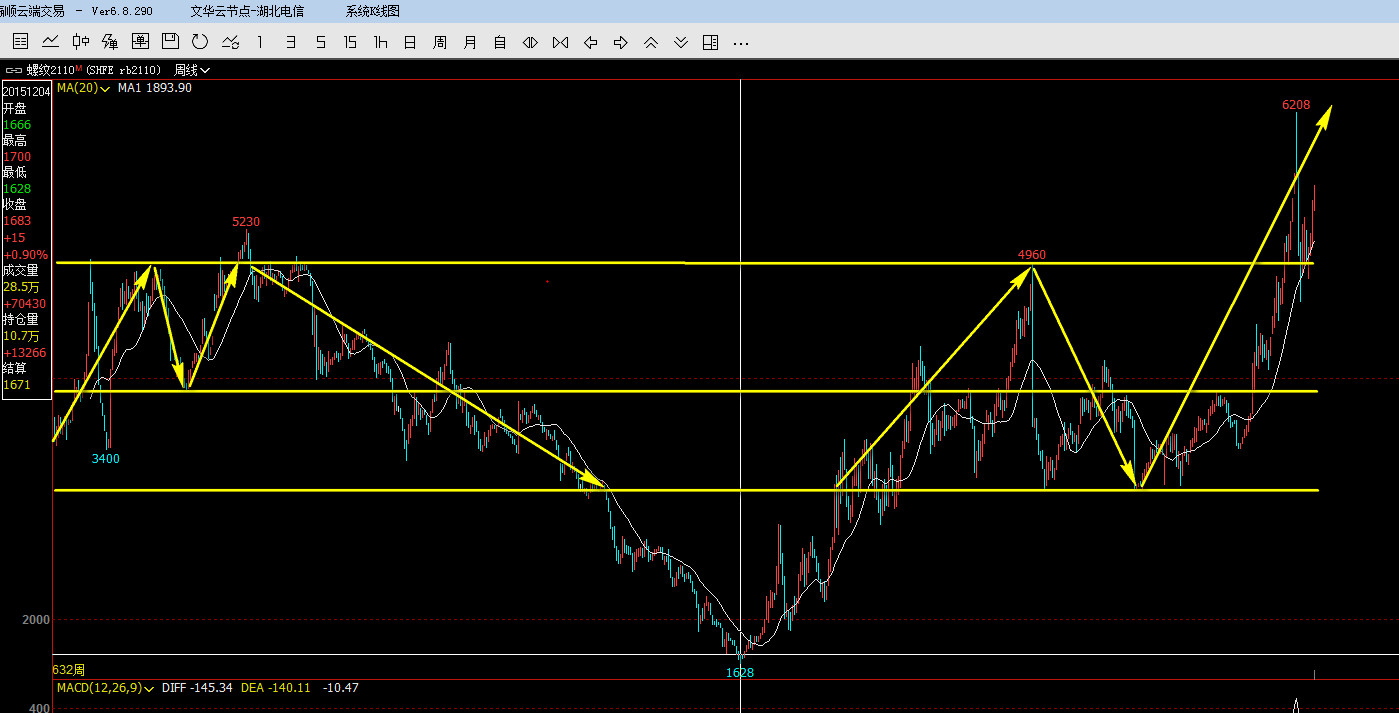Toggle the chain link icon beside 螺纹2110
The image size is (1399, 713).
click(14, 70)
